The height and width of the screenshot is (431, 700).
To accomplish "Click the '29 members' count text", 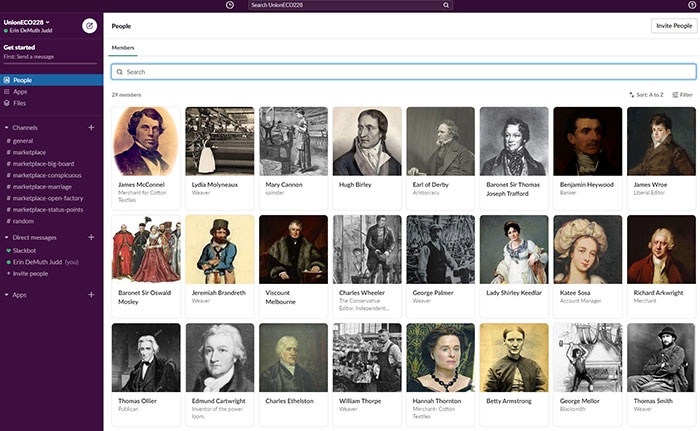I will [126, 95].
